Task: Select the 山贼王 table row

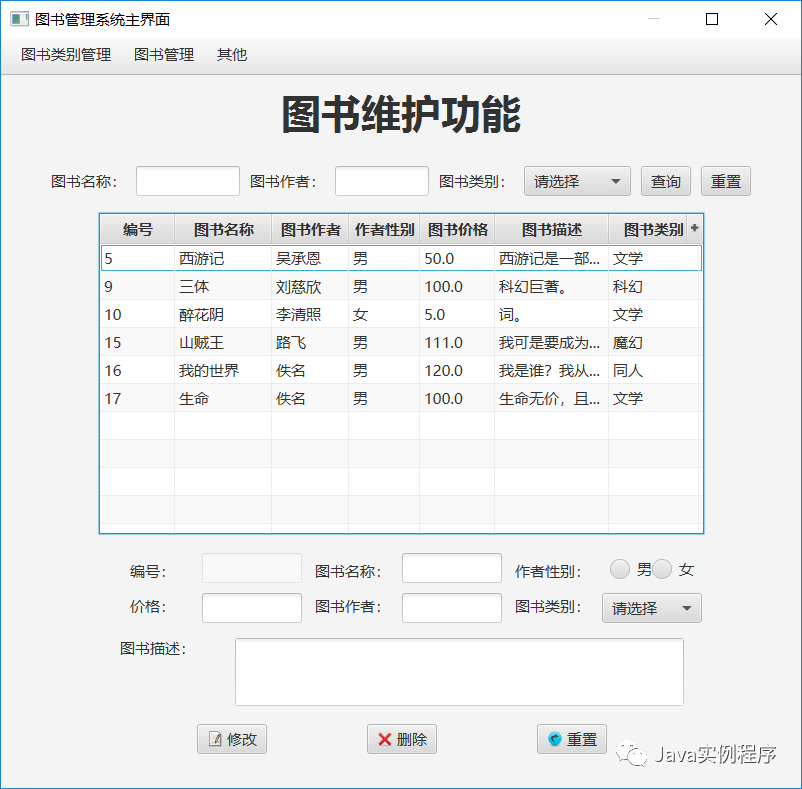Action: click(x=401, y=343)
